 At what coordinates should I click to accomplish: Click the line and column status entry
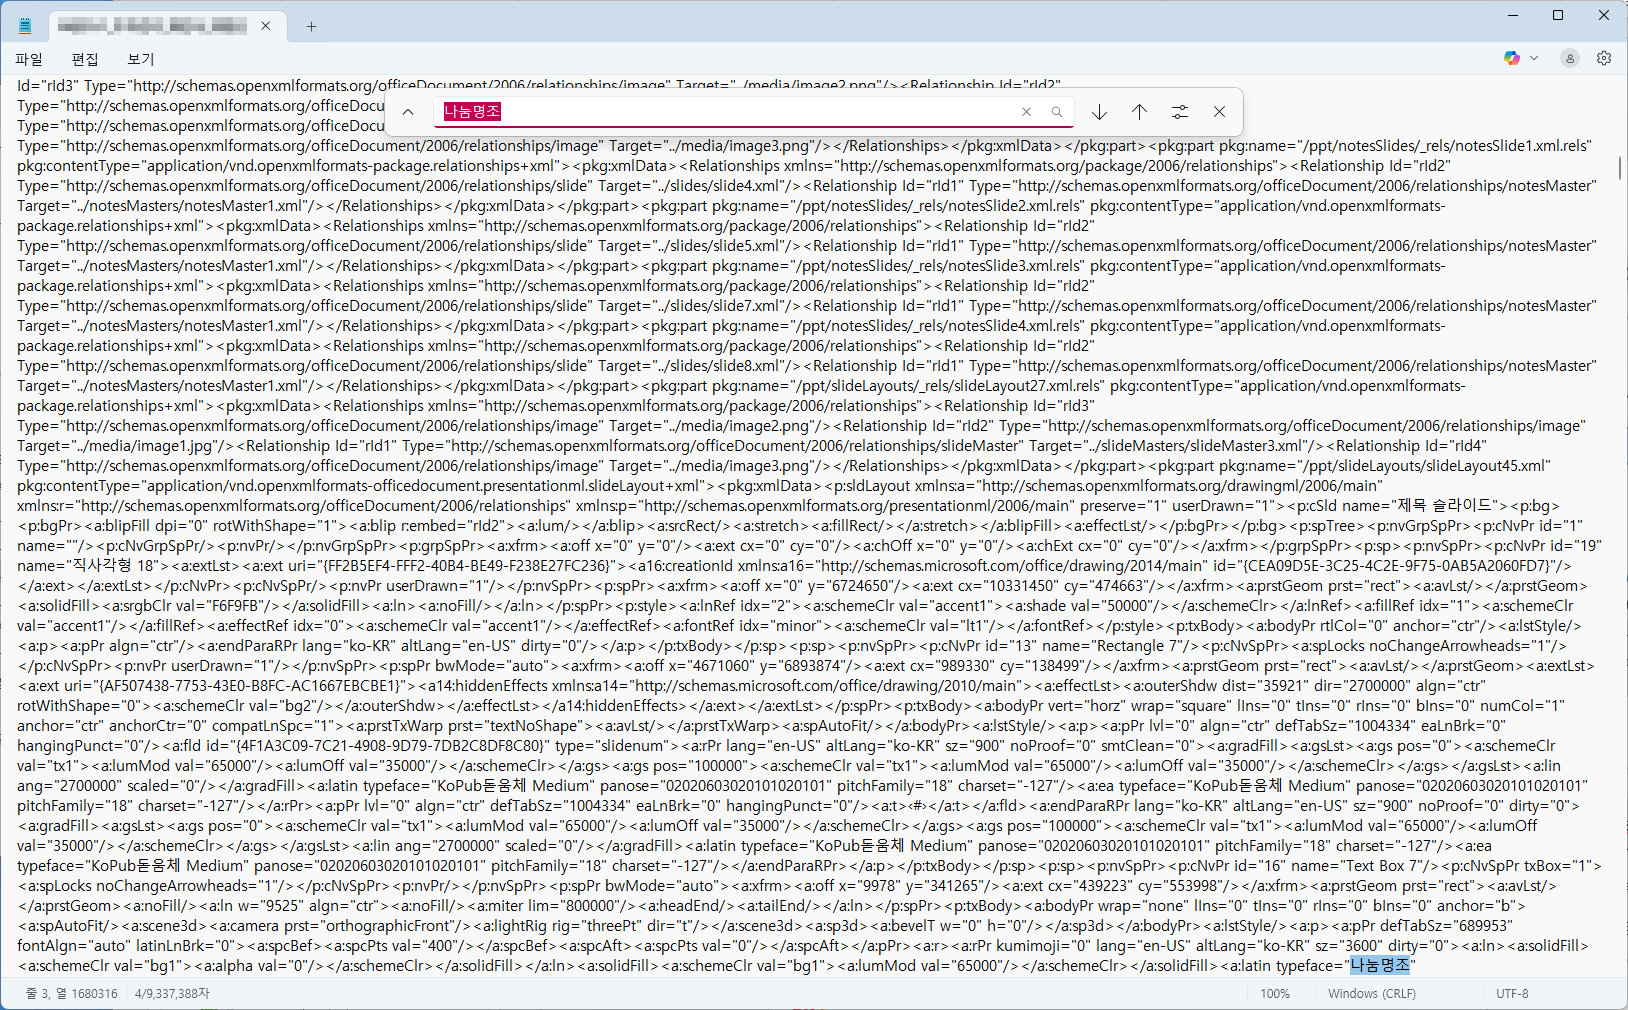pyautogui.click(x=71, y=994)
